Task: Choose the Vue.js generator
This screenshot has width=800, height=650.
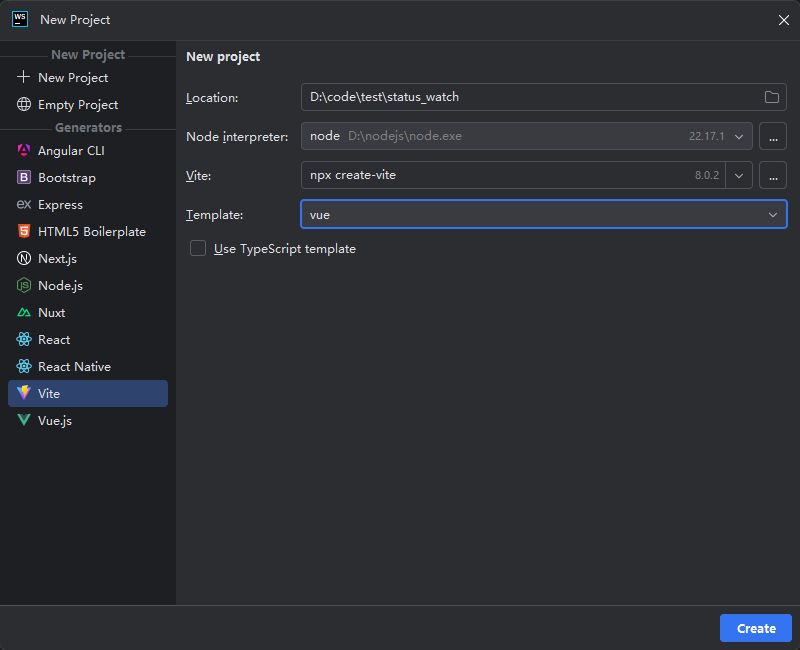Action: pyautogui.click(x=88, y=420)
